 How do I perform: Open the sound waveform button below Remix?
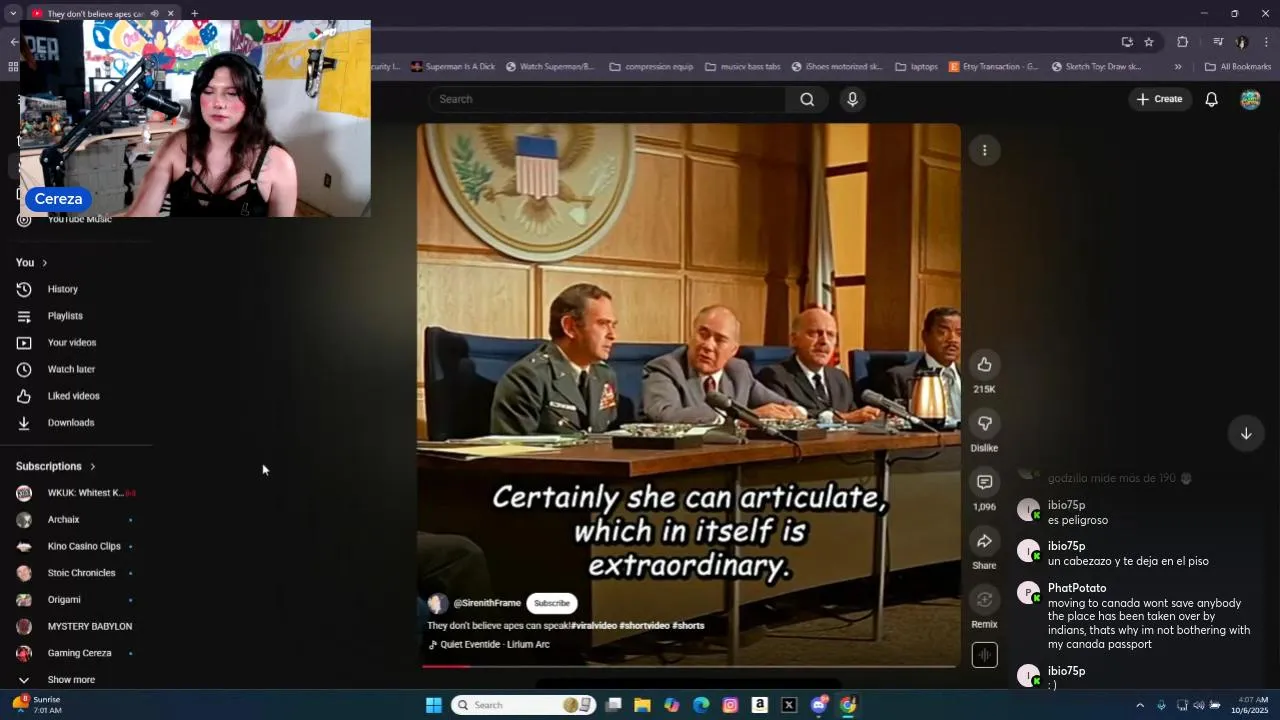pyautogui.click(x=984, y=655)
